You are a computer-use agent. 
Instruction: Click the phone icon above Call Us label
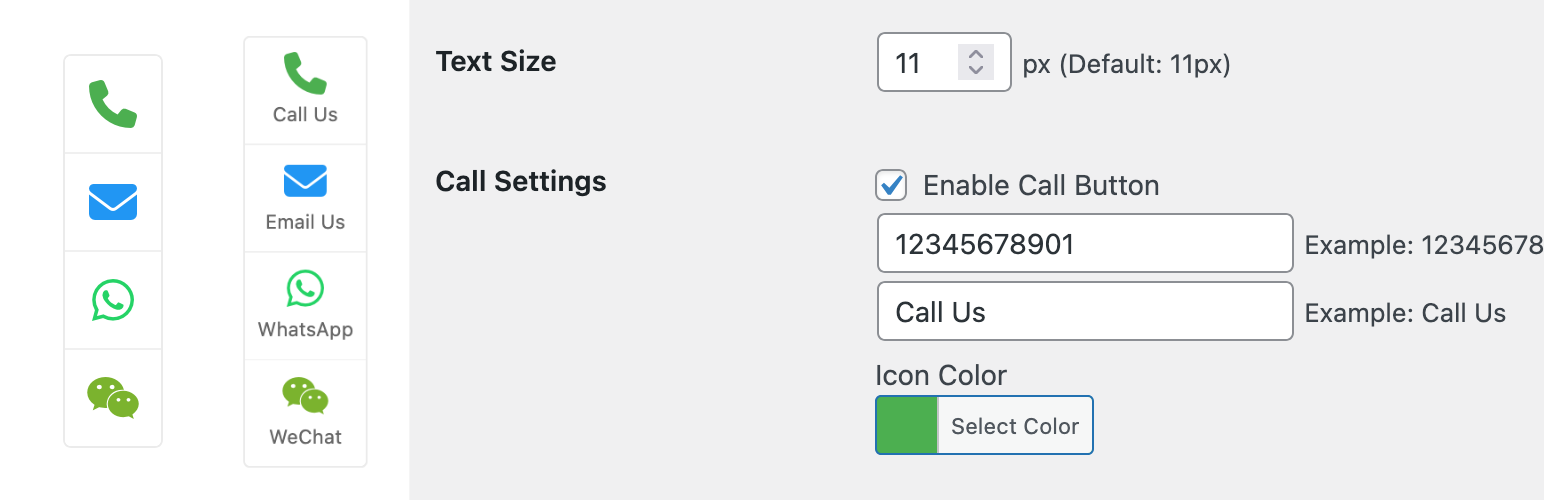(x=305, y=74)
